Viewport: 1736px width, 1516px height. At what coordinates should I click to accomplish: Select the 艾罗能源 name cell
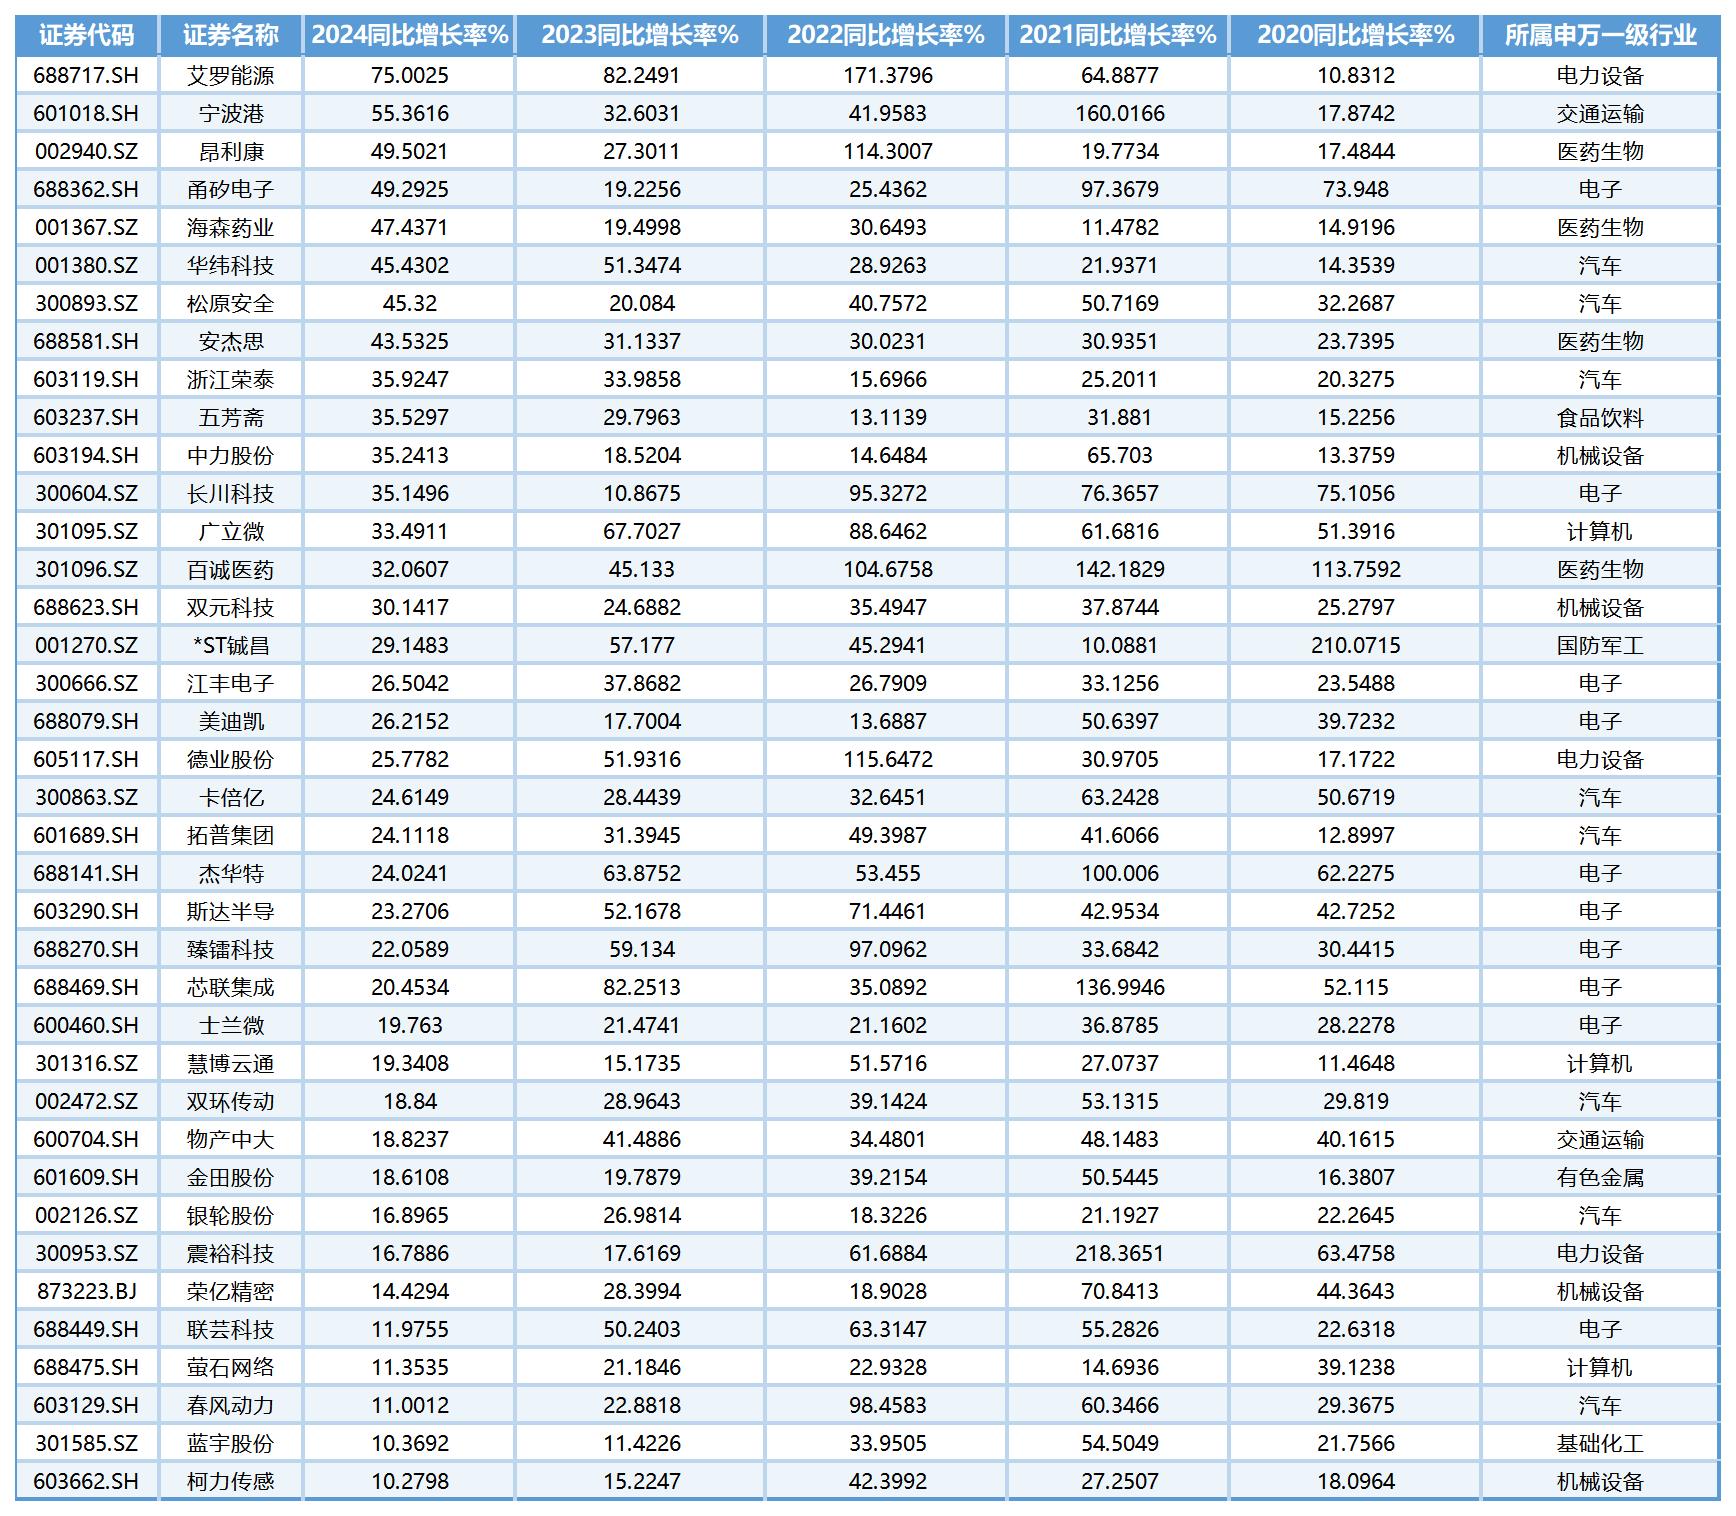click(230, 76)
